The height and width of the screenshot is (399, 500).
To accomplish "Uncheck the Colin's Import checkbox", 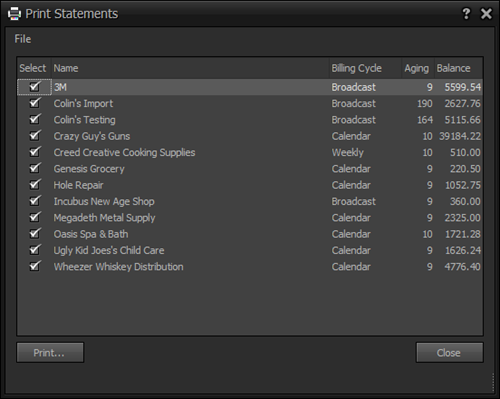I will pyautogui.click(x=34, y=103).
